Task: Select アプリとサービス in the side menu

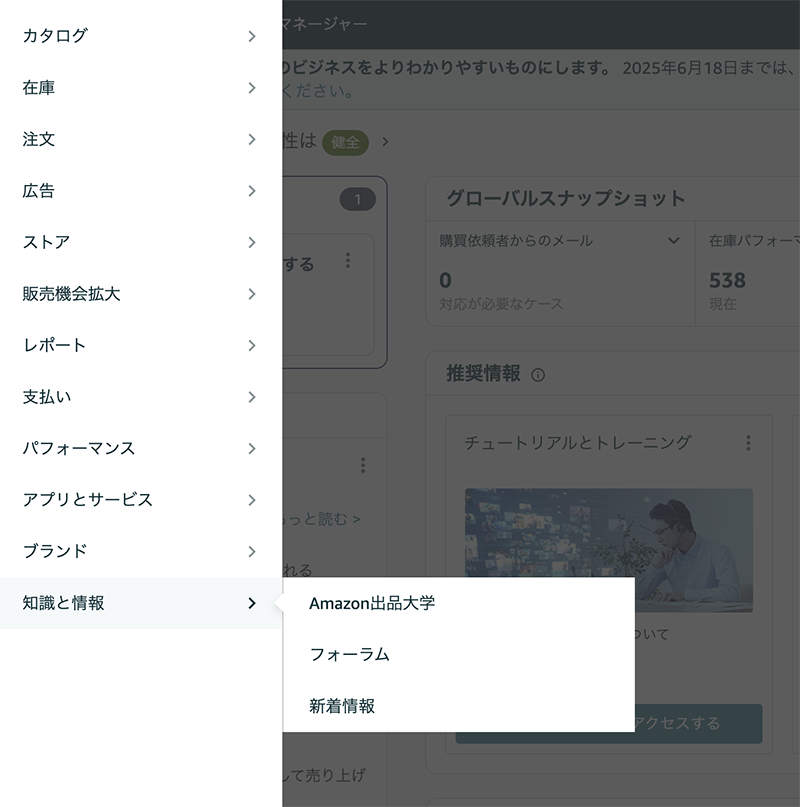Action: pos(141,500)
